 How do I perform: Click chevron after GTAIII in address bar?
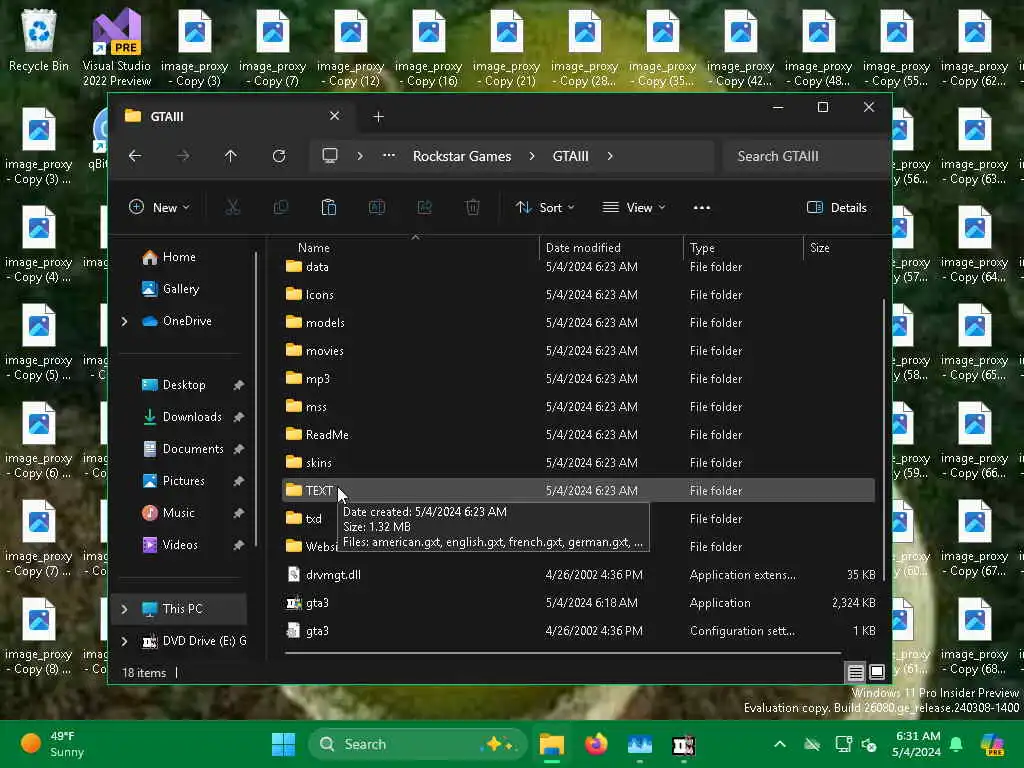610,156
